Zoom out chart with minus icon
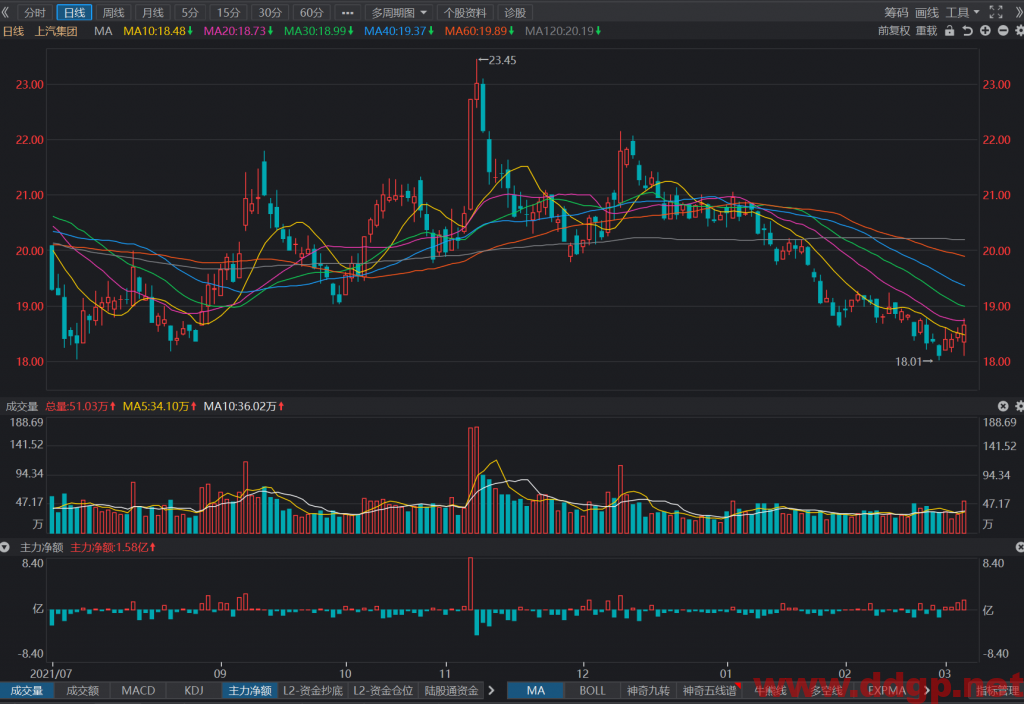This screenshot has height=704, width=1024. pos(1003,31)
